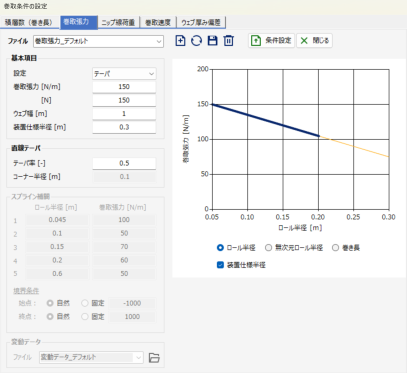Click the delete trash icon

pos(228,41)
